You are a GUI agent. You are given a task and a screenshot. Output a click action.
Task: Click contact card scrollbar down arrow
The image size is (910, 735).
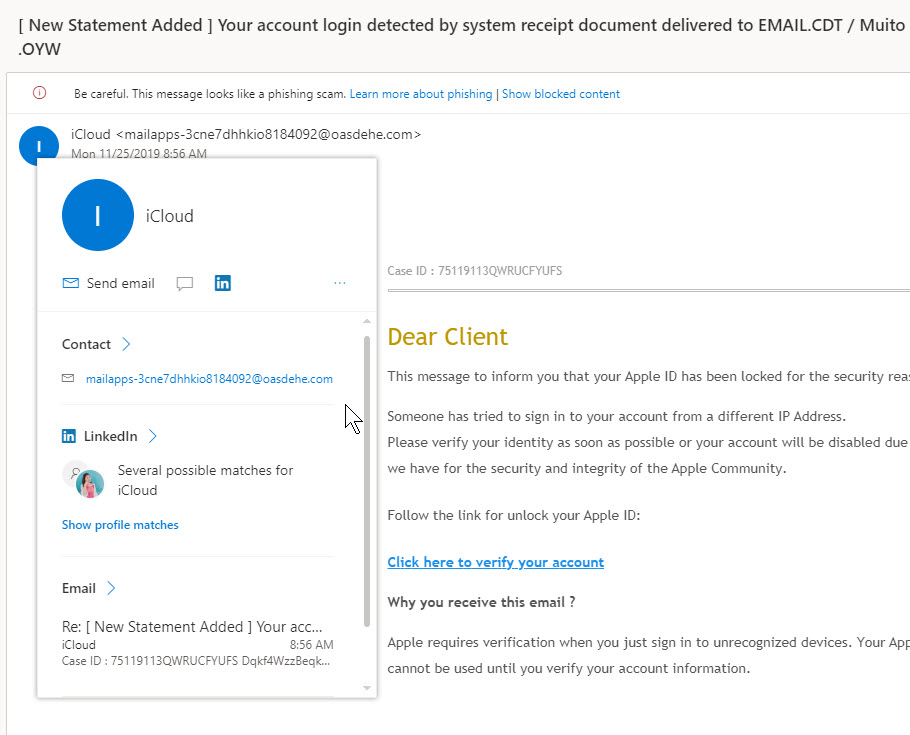click(x=367, y=688)
